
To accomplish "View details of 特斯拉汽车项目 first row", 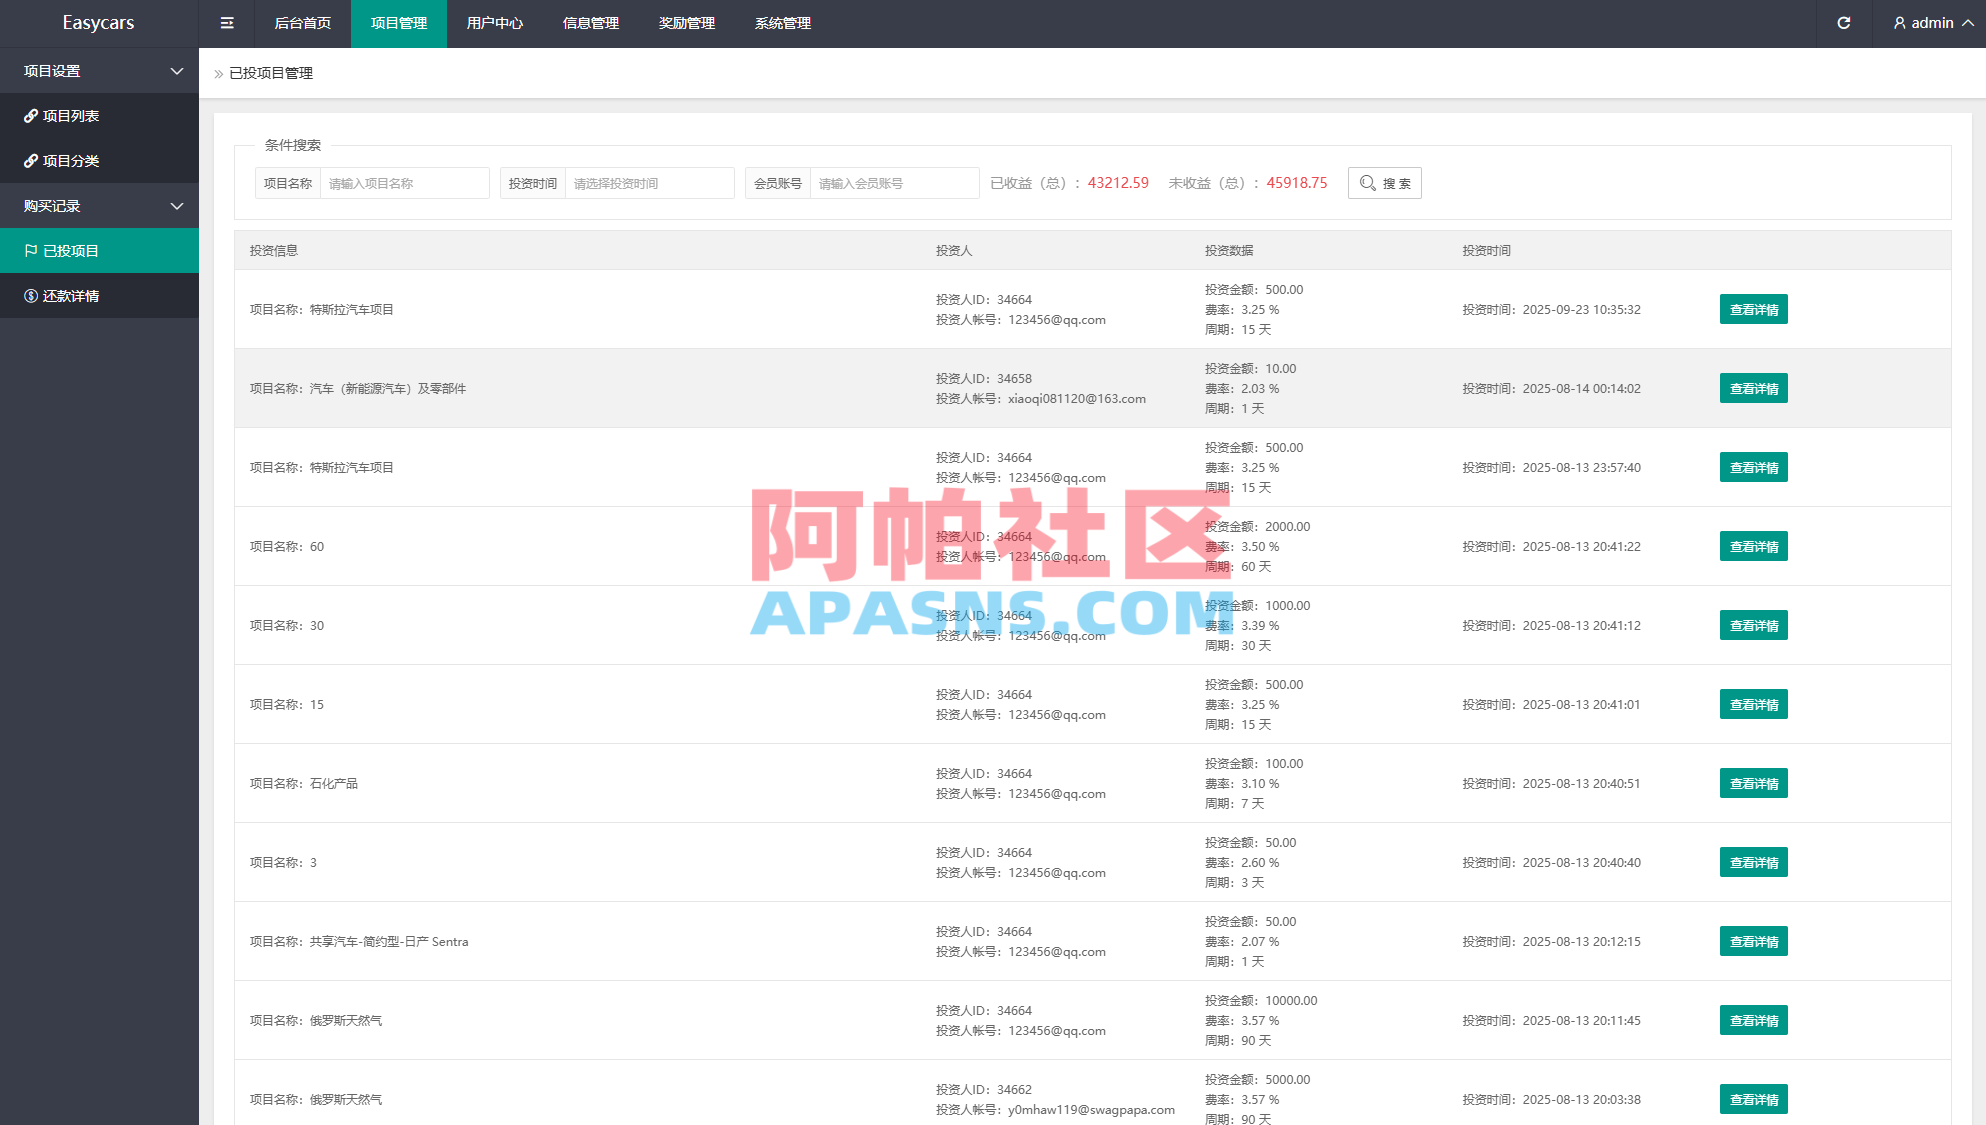I will [x=1753, y=309].
